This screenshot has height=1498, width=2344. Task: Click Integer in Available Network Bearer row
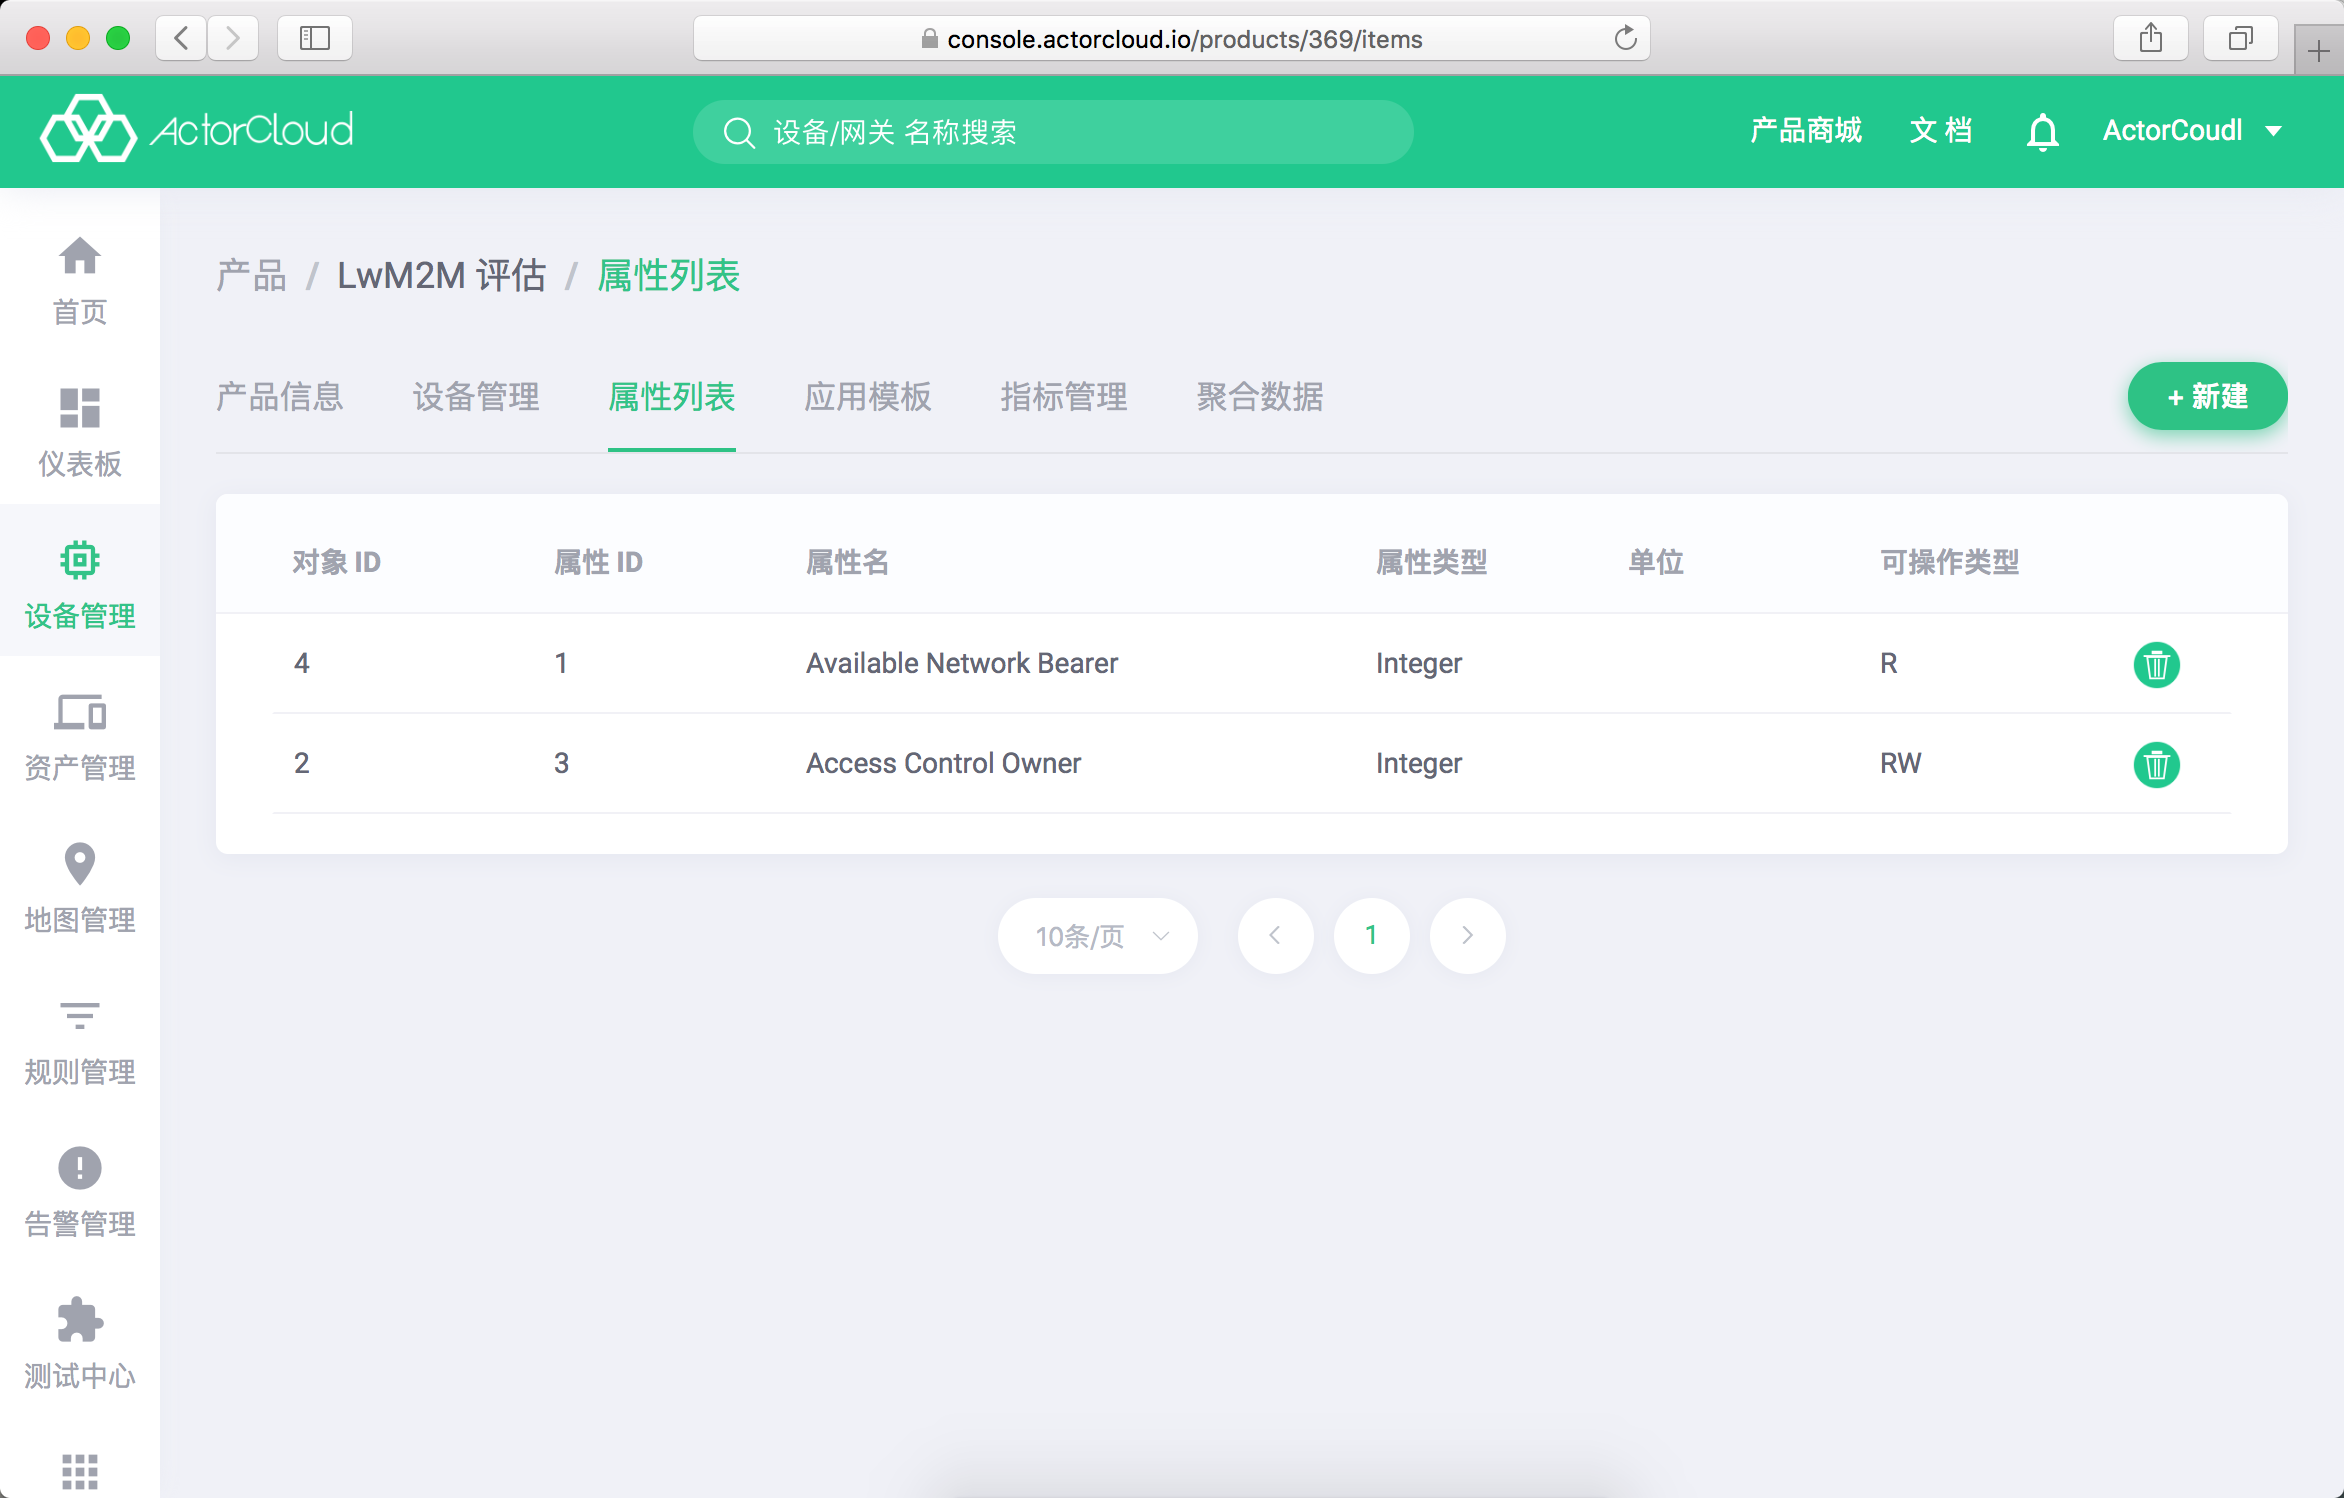(1418, 664)
